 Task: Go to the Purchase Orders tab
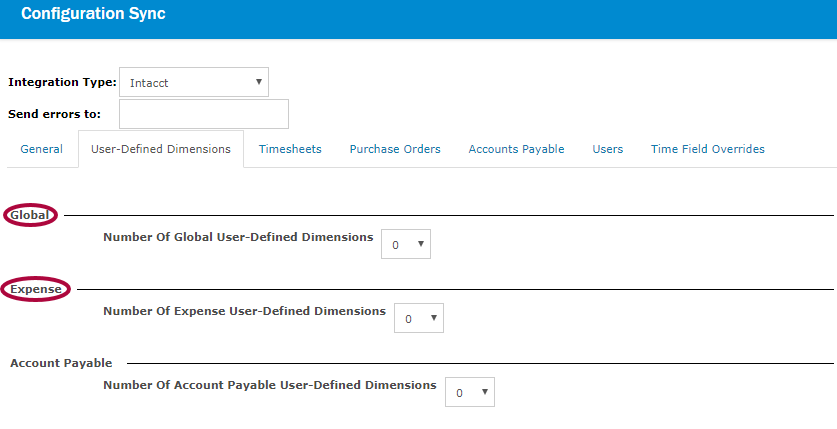pos(395,149)
